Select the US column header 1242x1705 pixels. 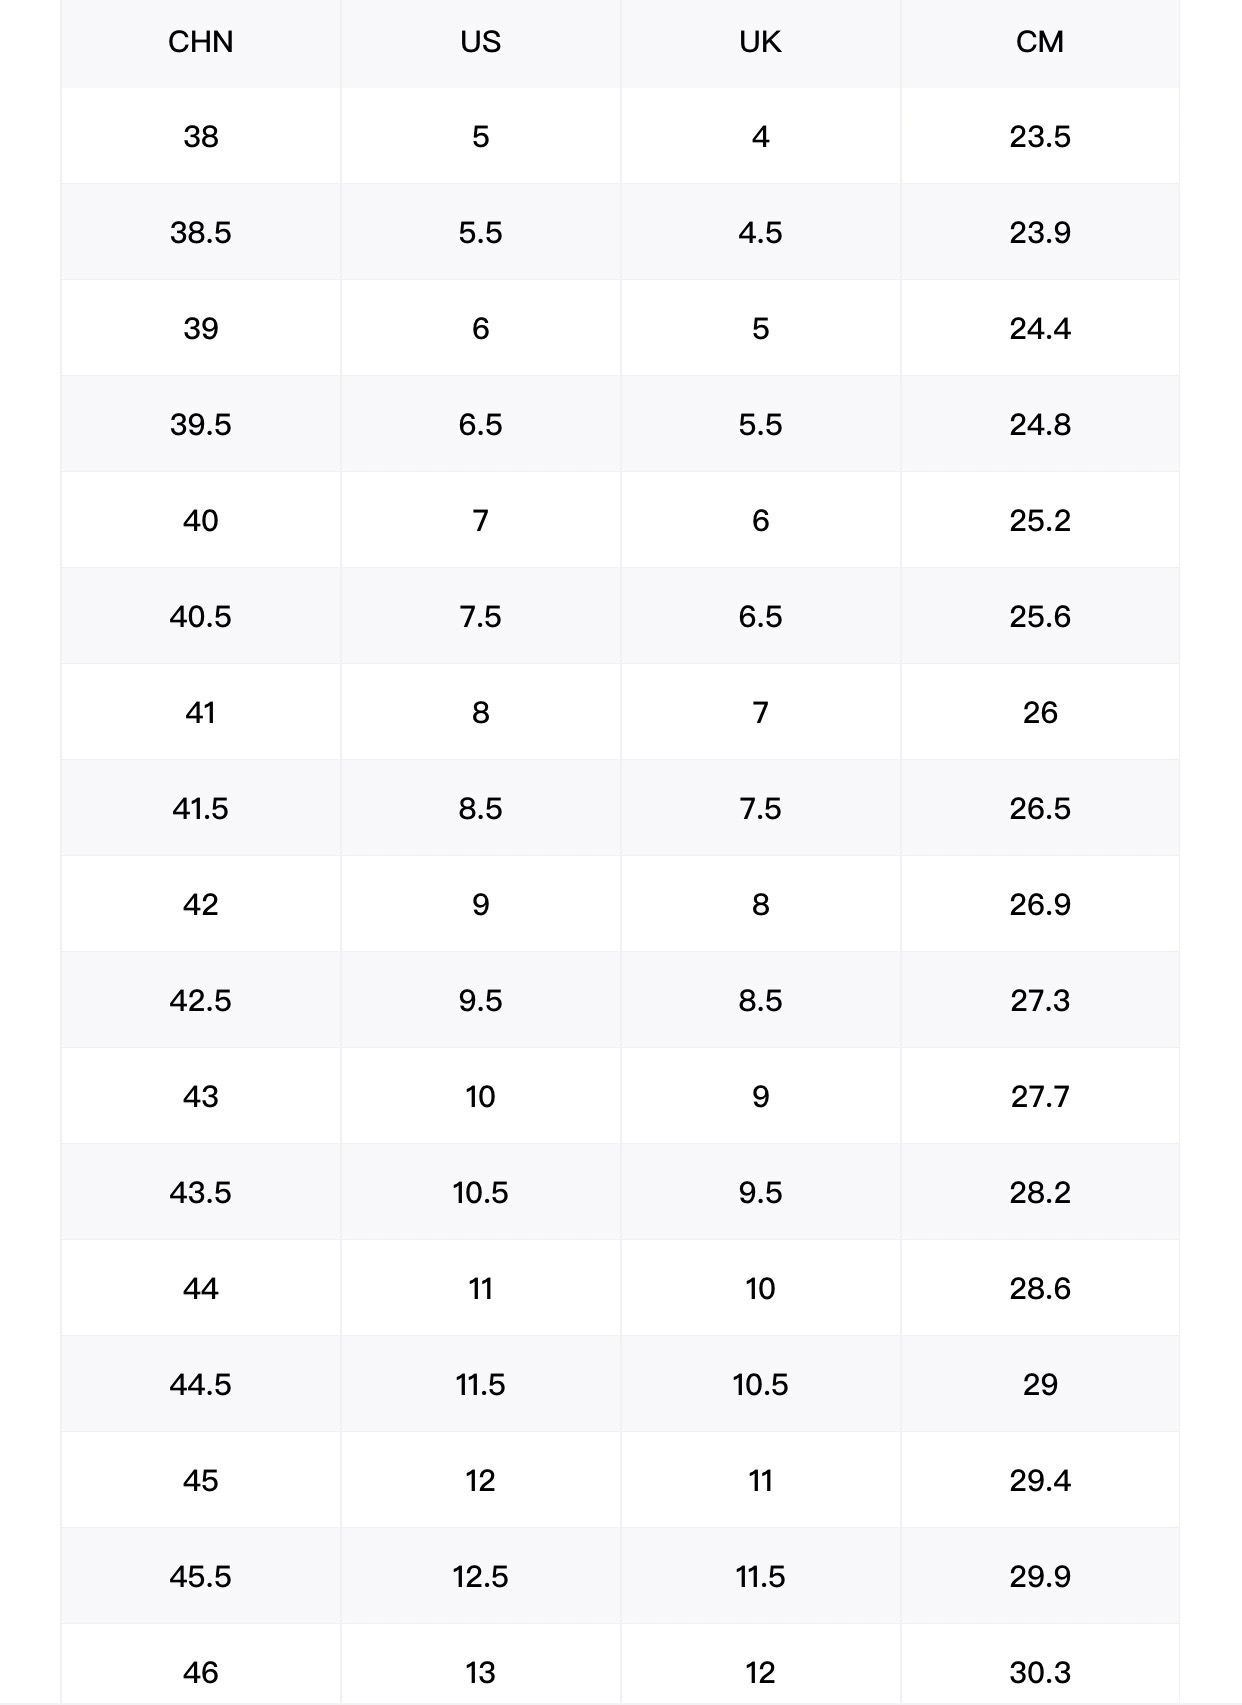[480, 42]
